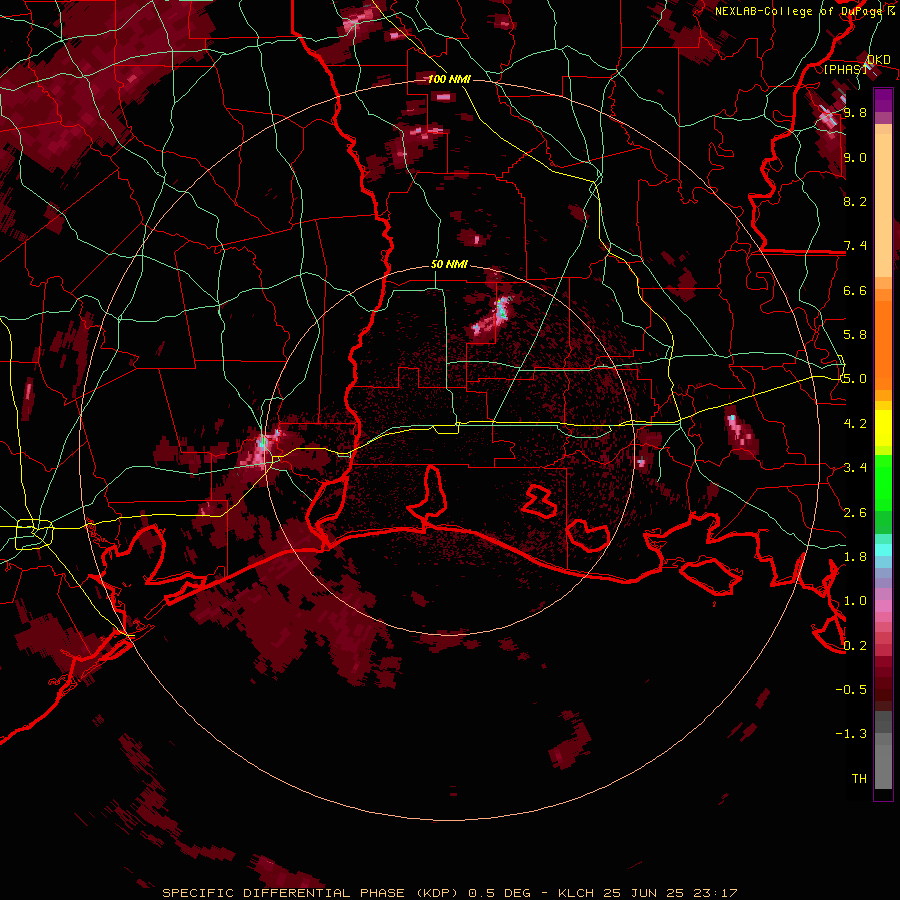Pick the green segment of the color bar

pyautogui.click(x=883, y=482)
